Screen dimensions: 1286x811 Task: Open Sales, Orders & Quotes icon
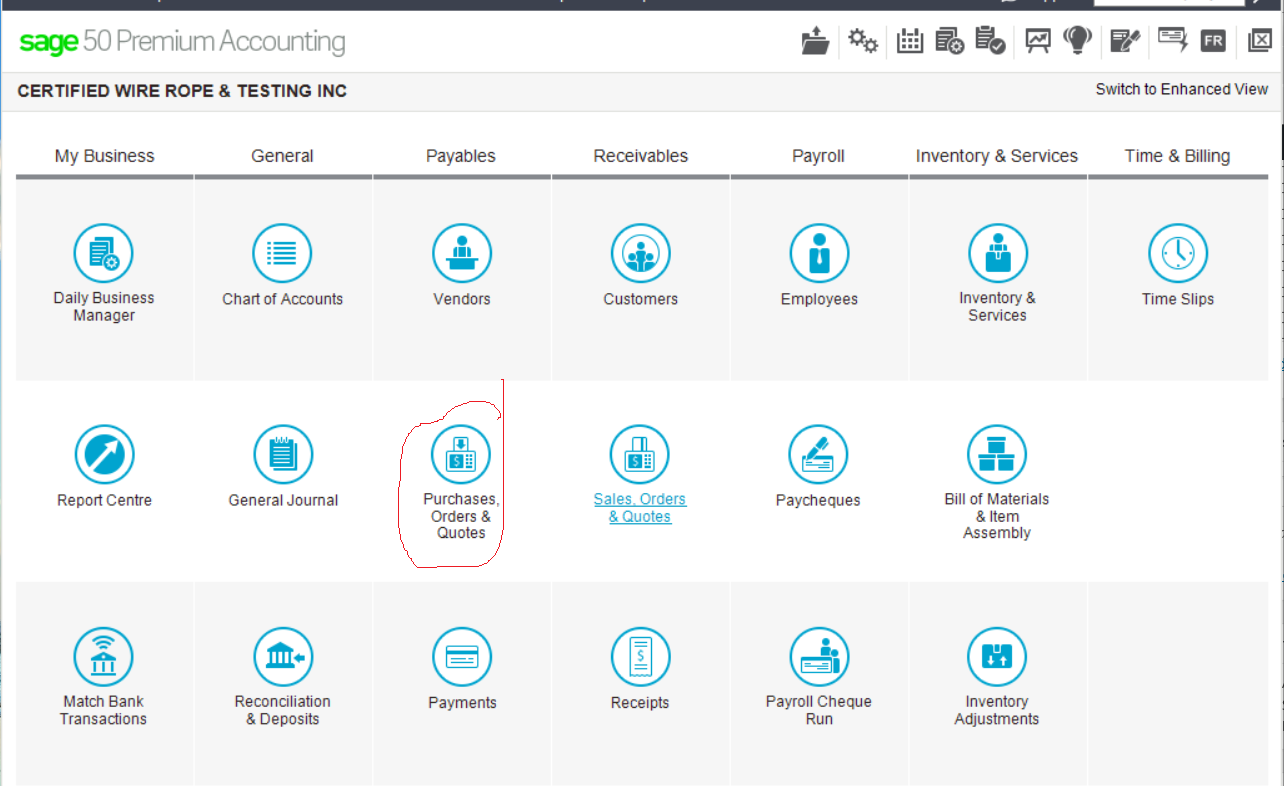click(x=640, y=455)
